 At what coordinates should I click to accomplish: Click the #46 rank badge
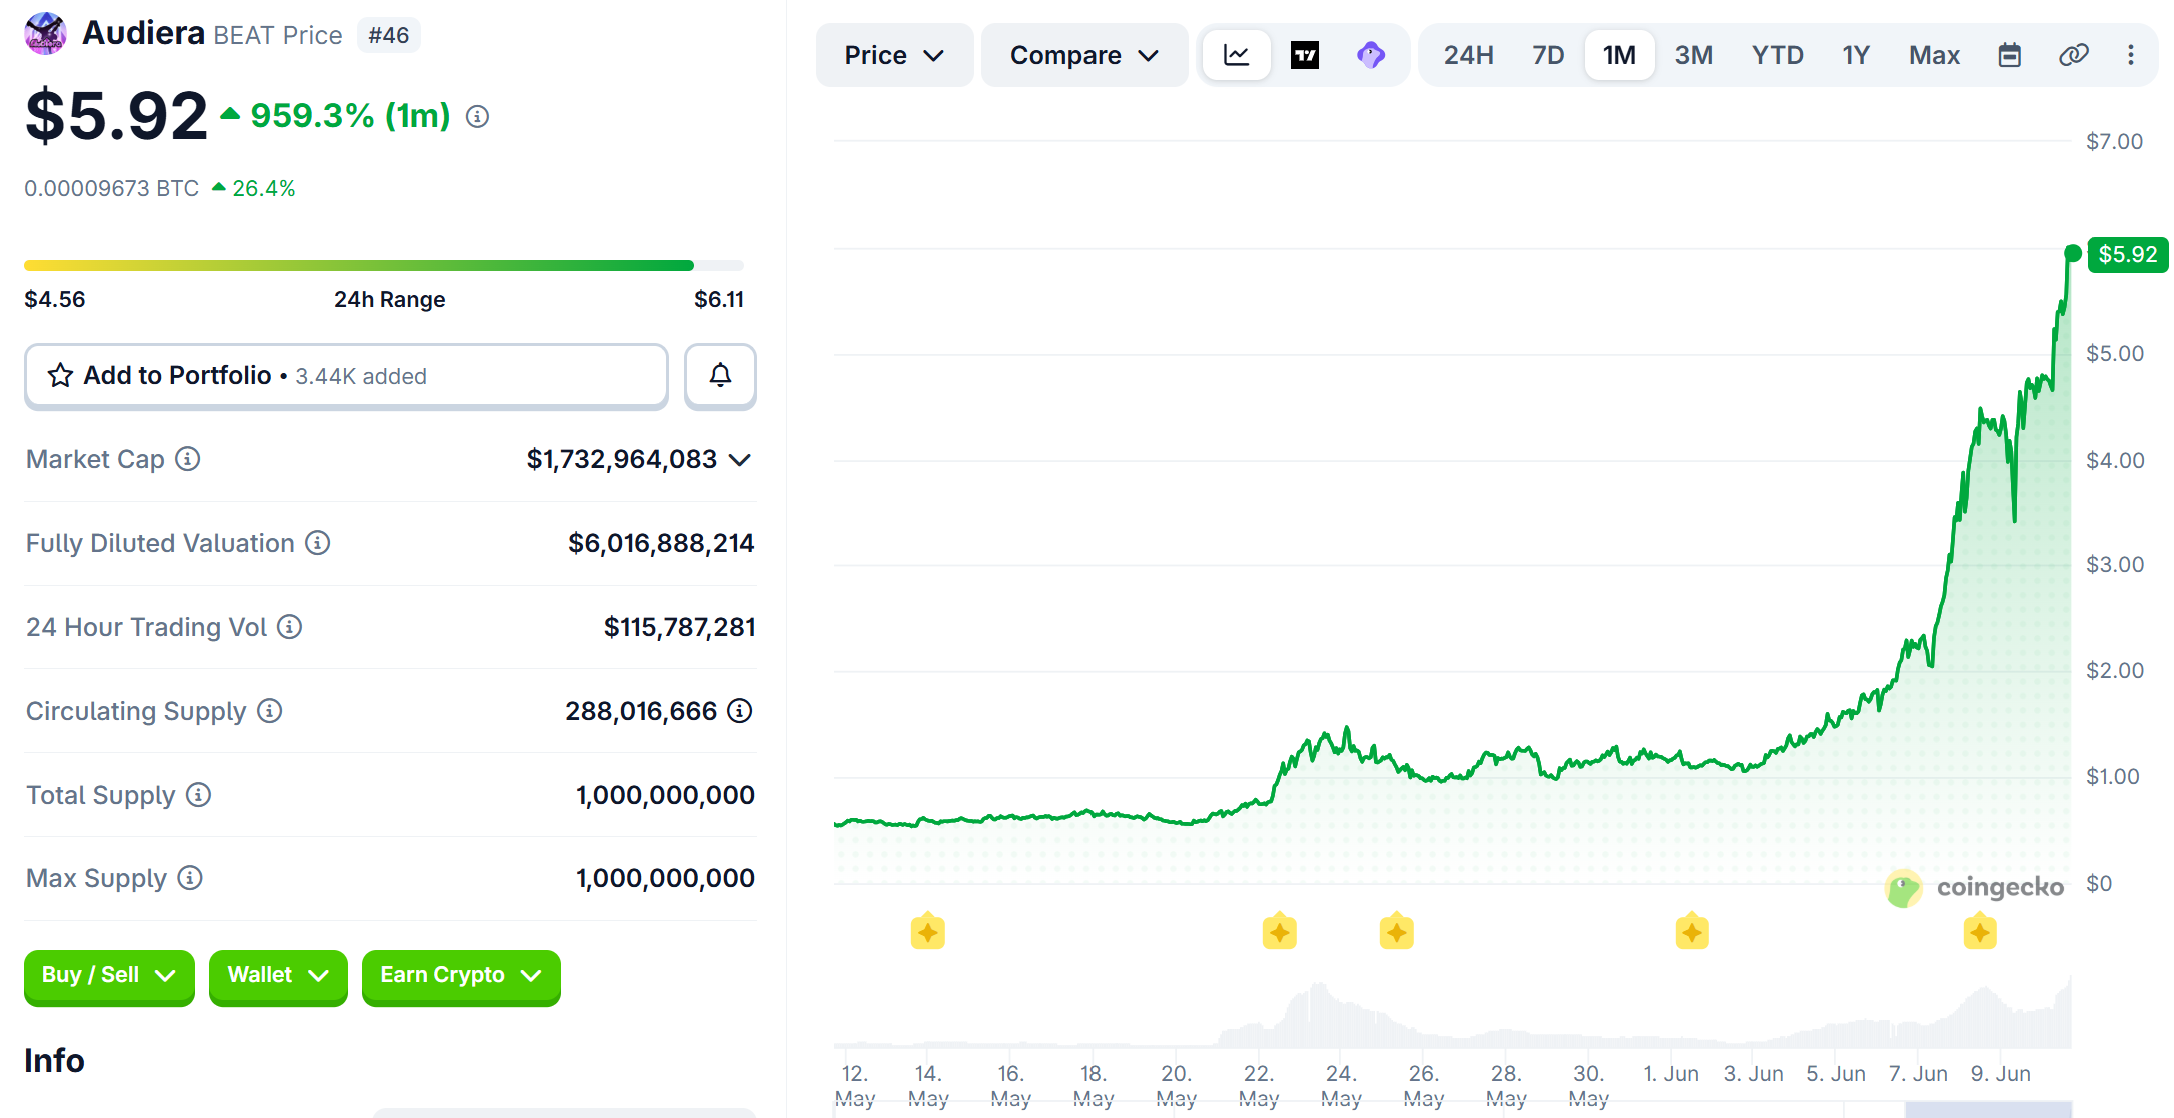click(389, 35)
